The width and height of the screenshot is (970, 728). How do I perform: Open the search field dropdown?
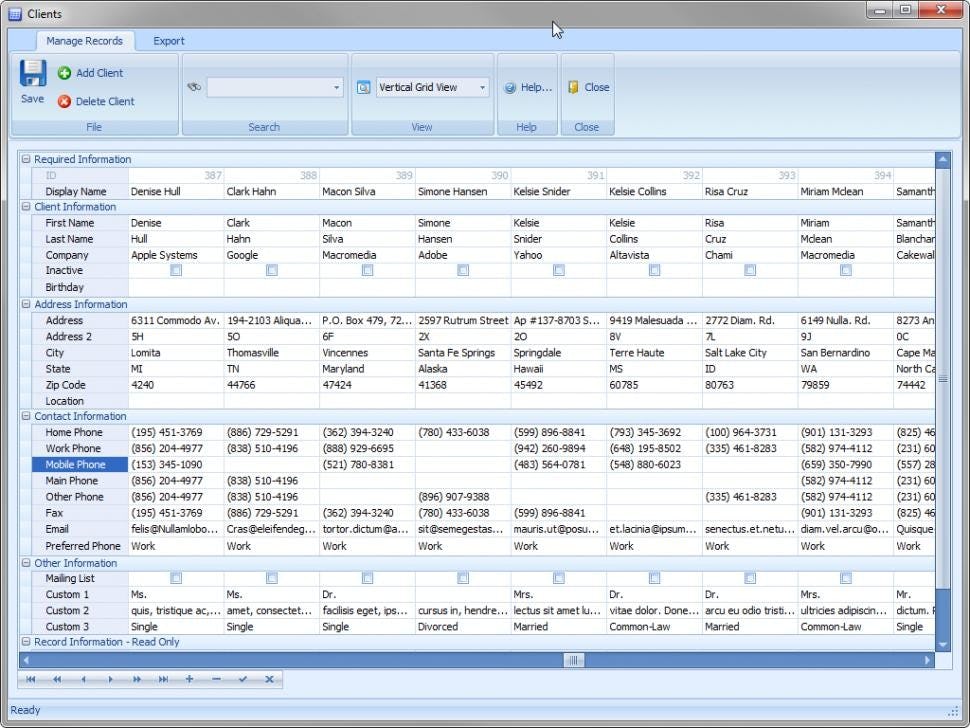pyautogui.click(x=334, y=87)
